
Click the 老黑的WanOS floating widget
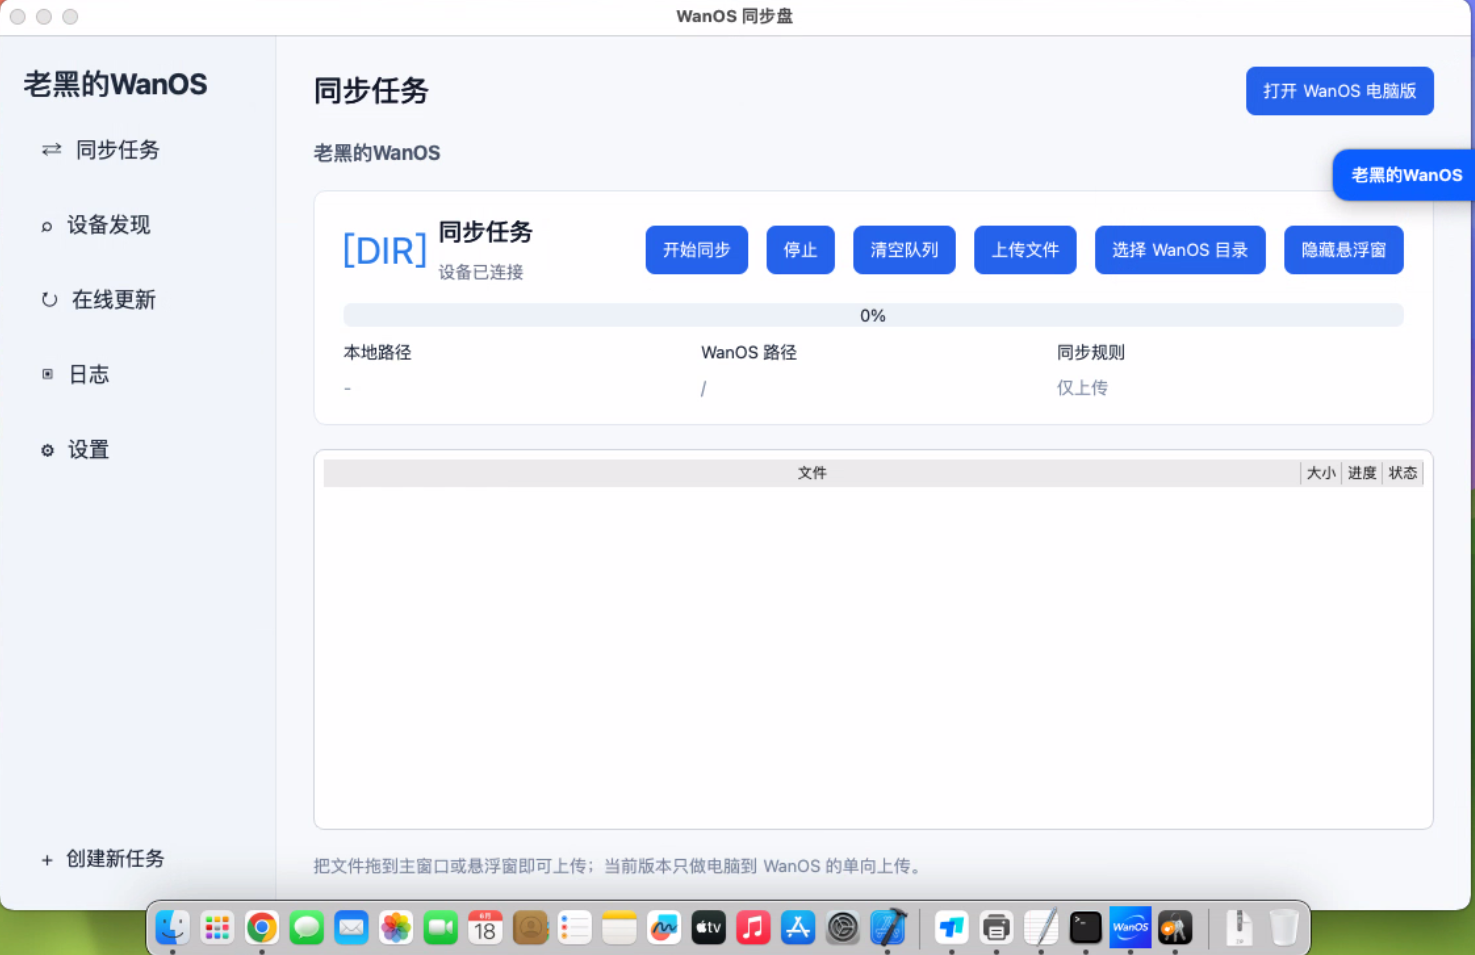coord(1405,175)
